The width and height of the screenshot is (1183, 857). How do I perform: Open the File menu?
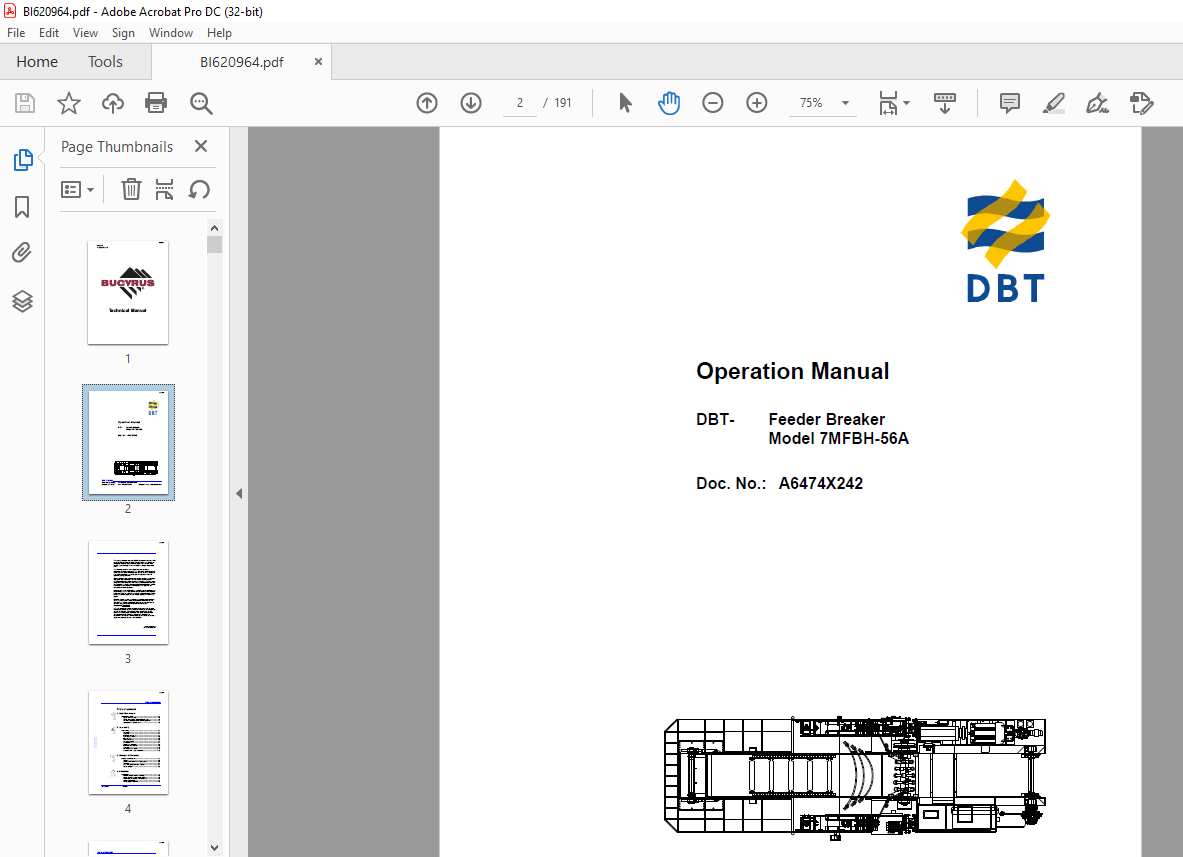(16, 33)
